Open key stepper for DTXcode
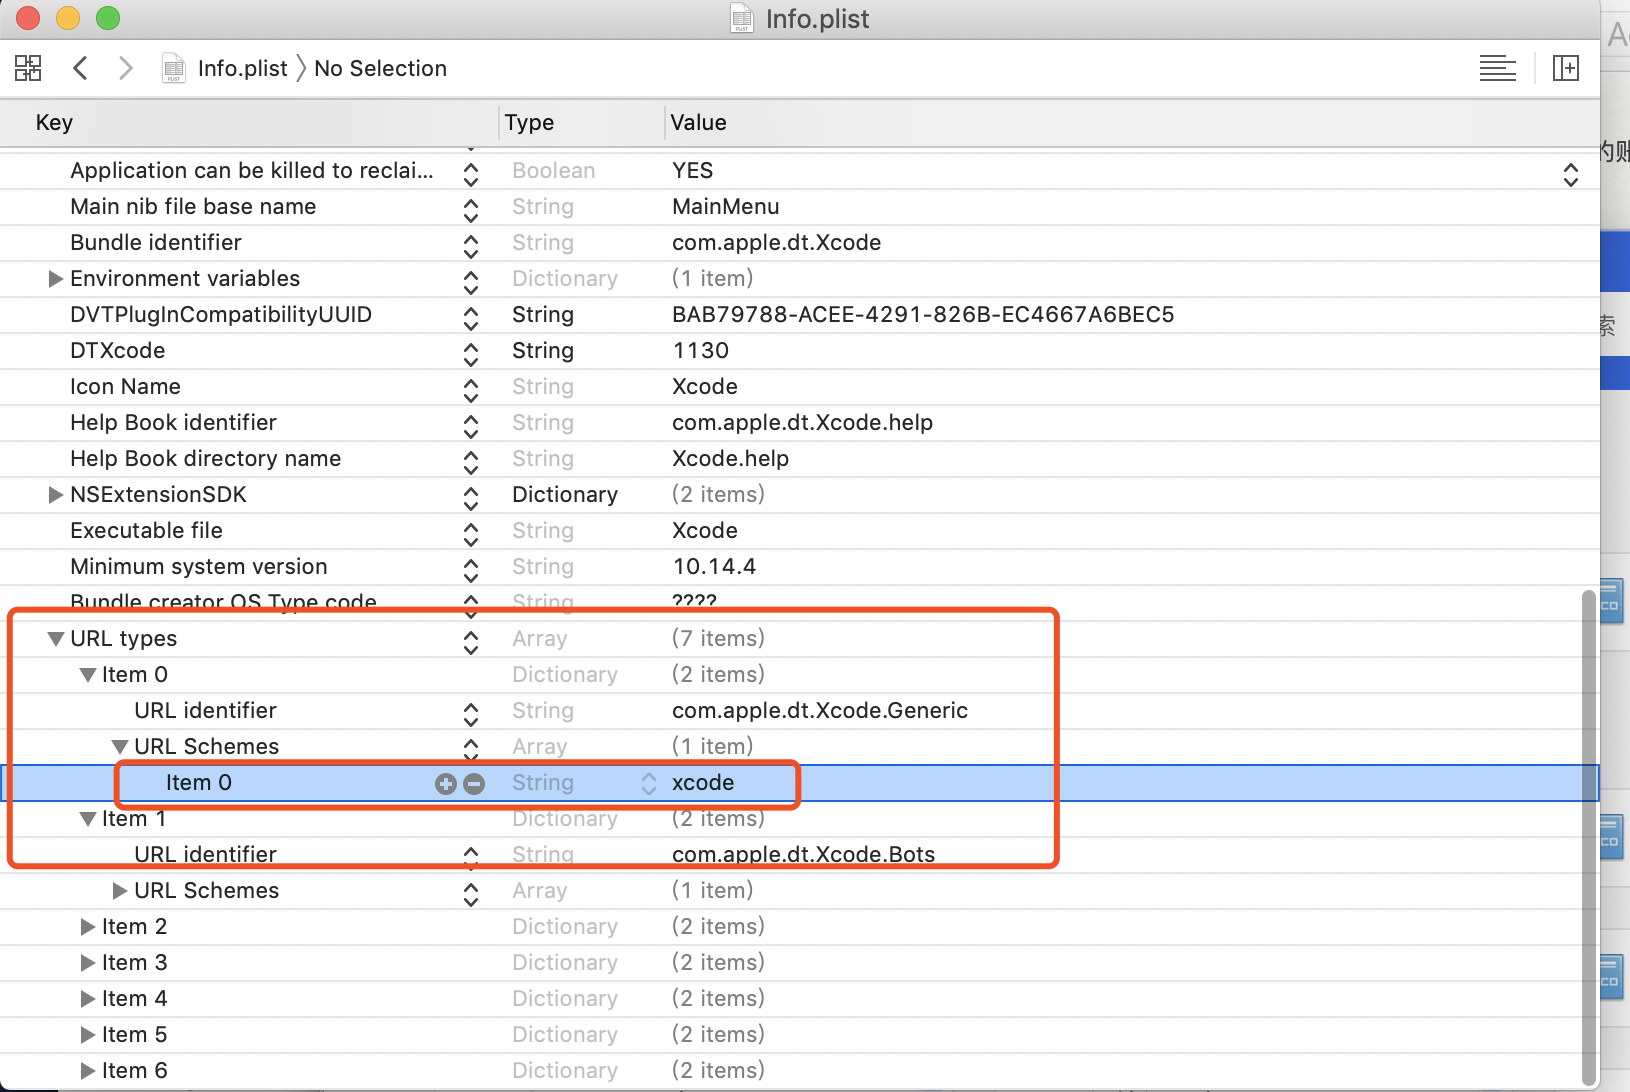This screenshot has height=1092, width=1630. click(x=471, y=353)
